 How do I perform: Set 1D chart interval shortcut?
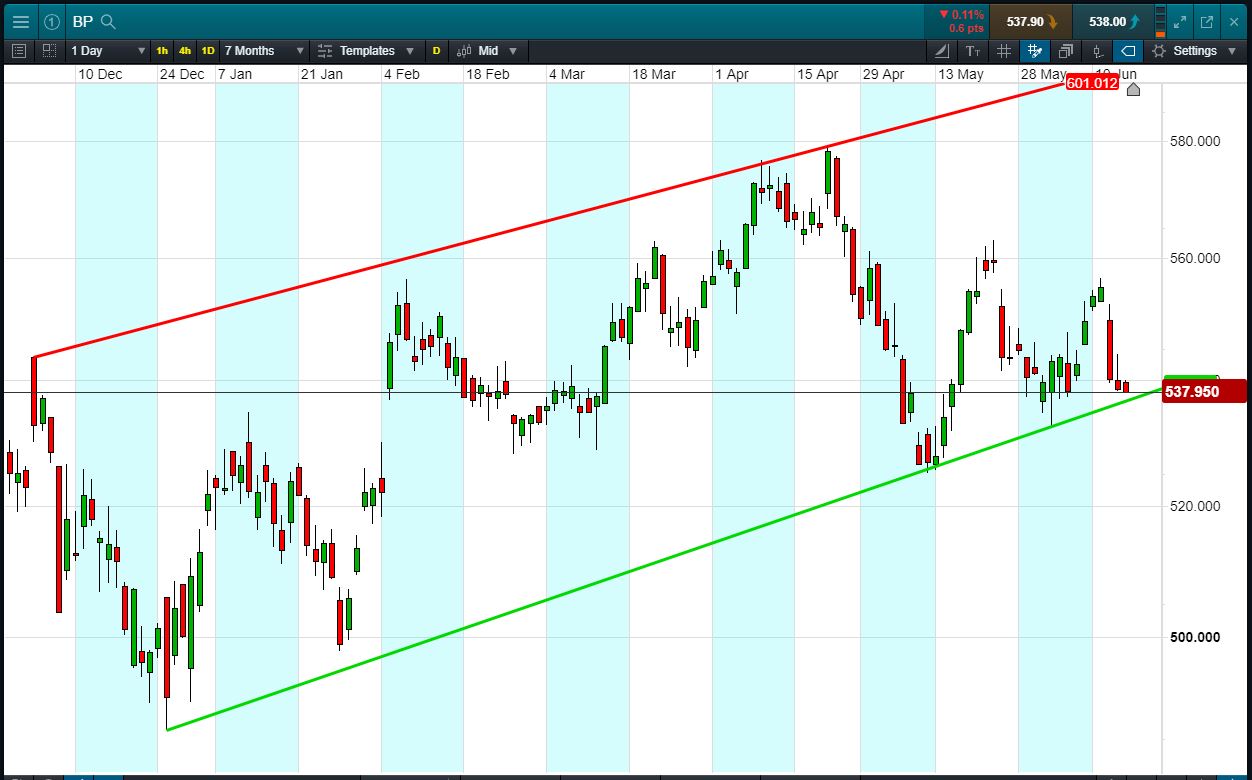coord(208,50)
